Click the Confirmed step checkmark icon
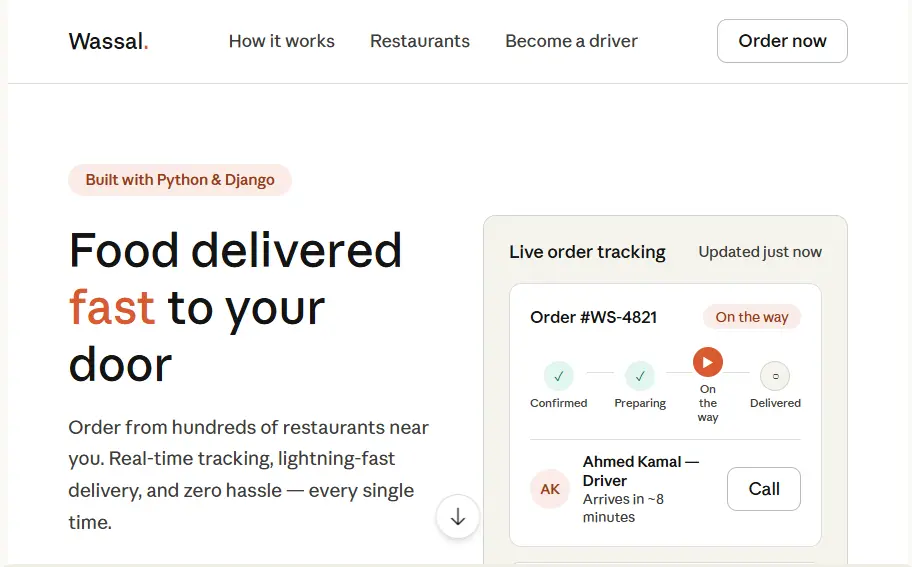 (x=558, y=376)
